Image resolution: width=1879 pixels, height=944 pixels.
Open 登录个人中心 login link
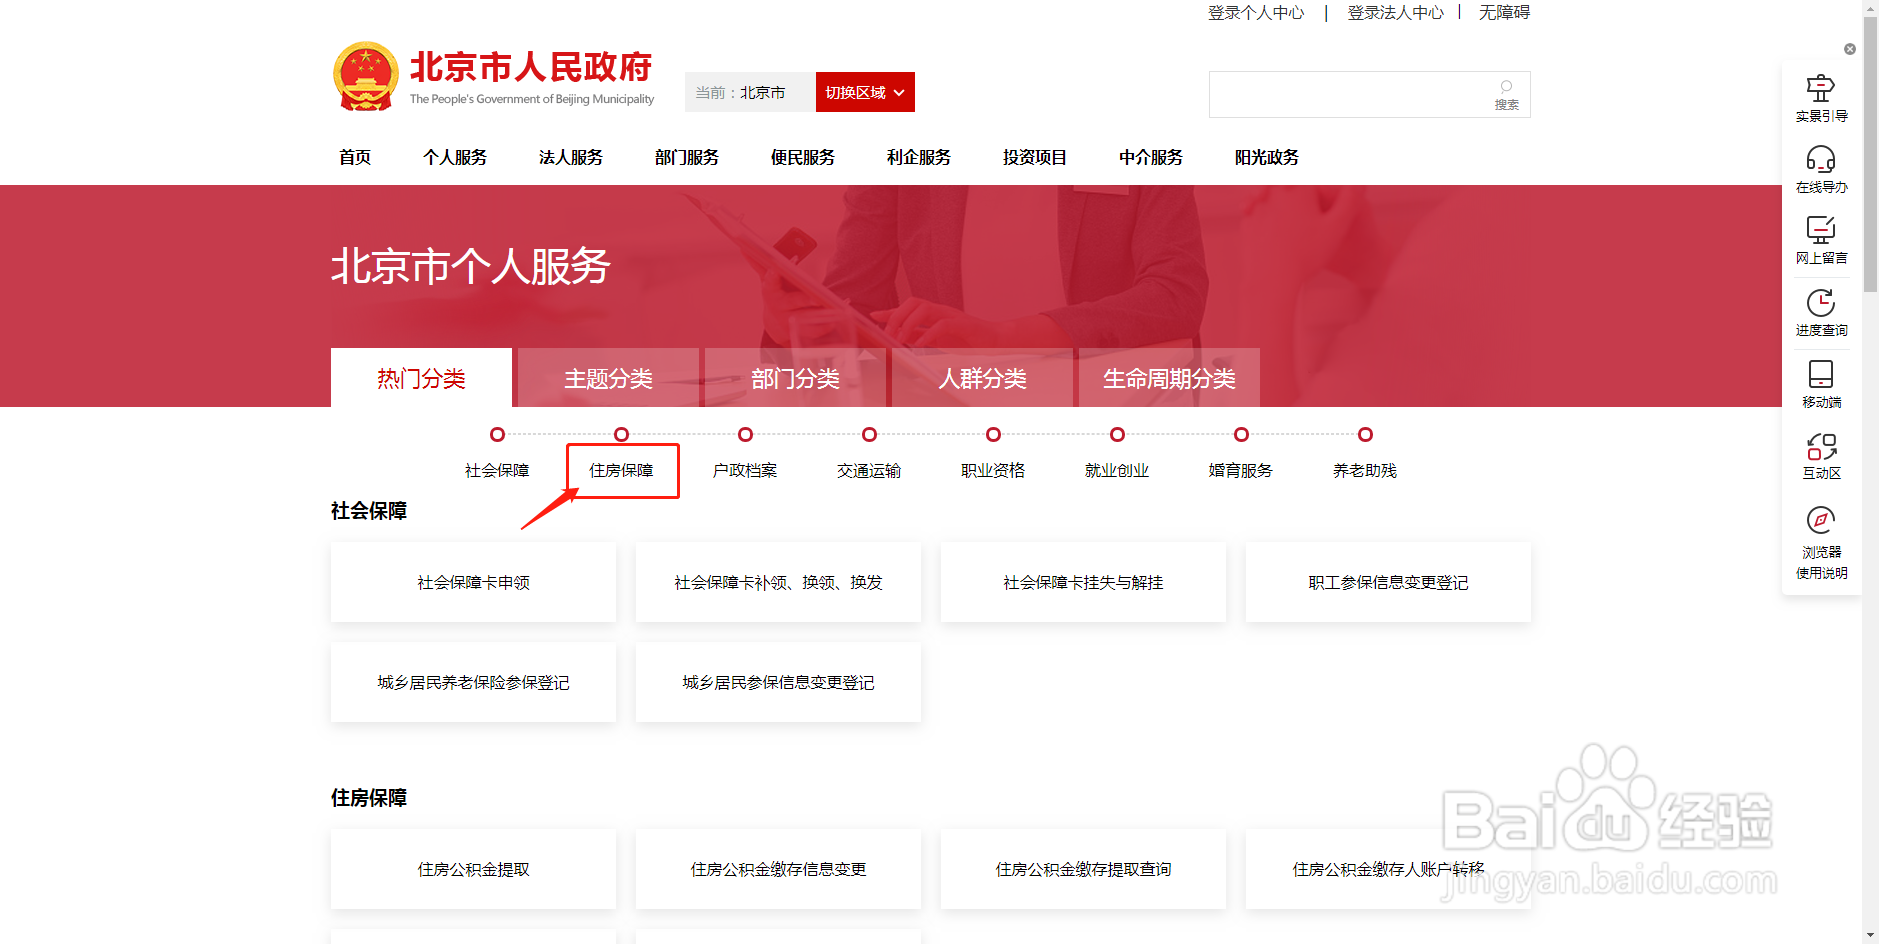(x=1255, y=13)
